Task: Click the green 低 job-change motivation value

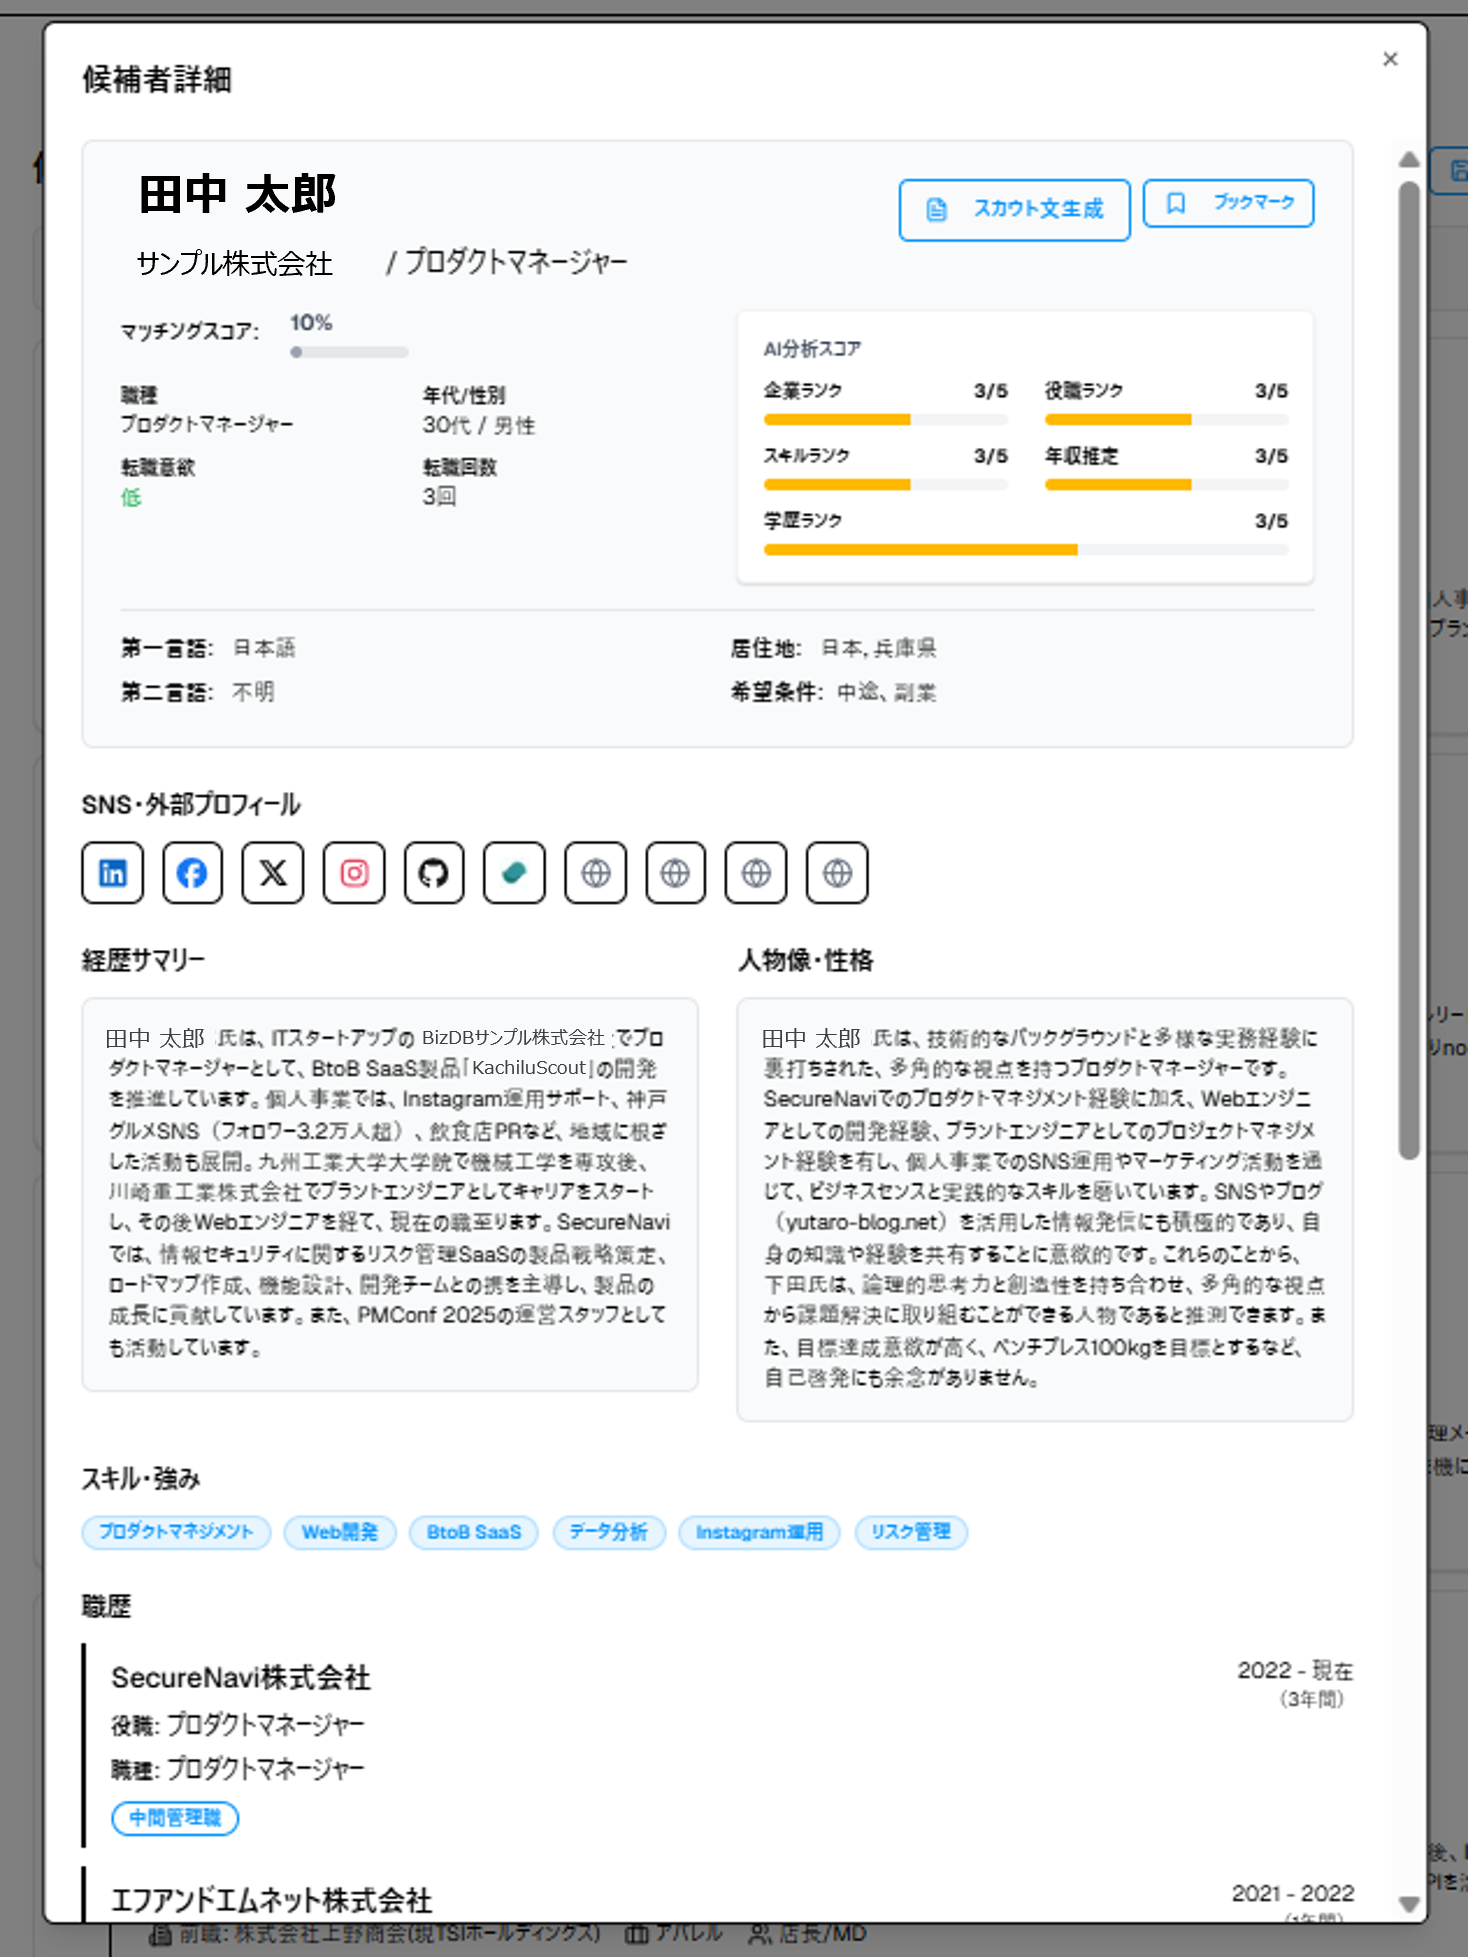Action: pyautogui.click(x=131, y=497)
